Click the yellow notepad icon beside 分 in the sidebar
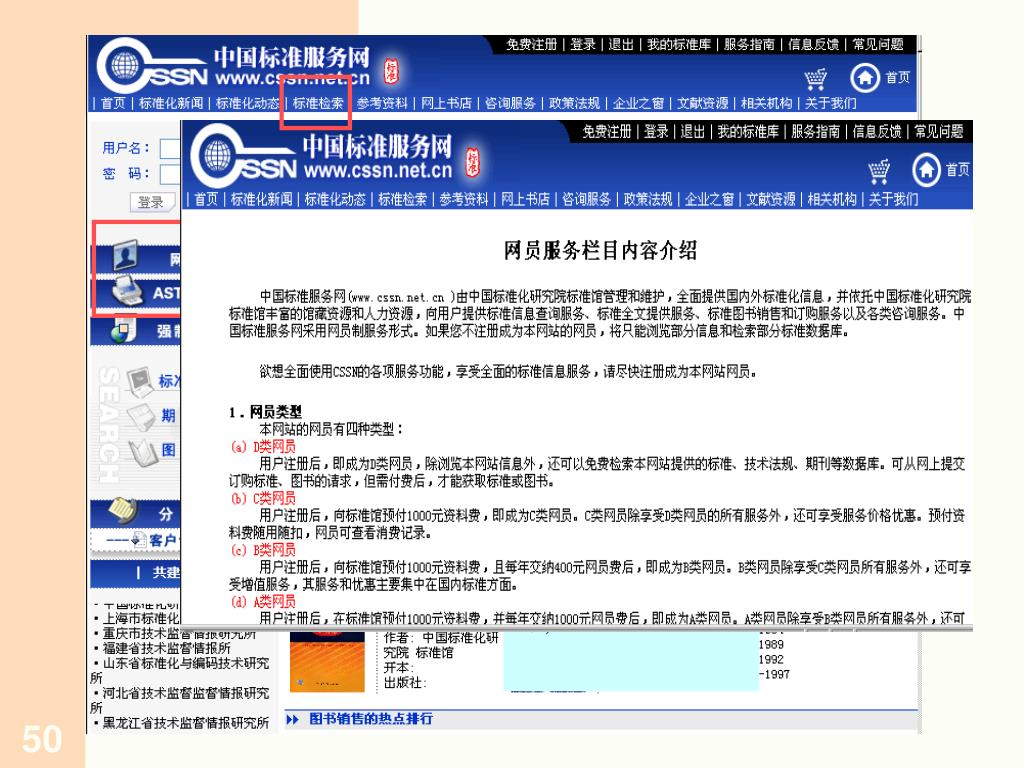Viewport: 1024px width, 768px height. coord(123,509)
